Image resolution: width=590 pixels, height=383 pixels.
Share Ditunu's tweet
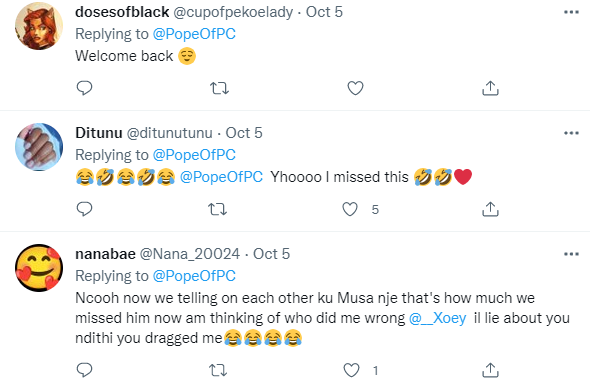[x=490, y=209]
